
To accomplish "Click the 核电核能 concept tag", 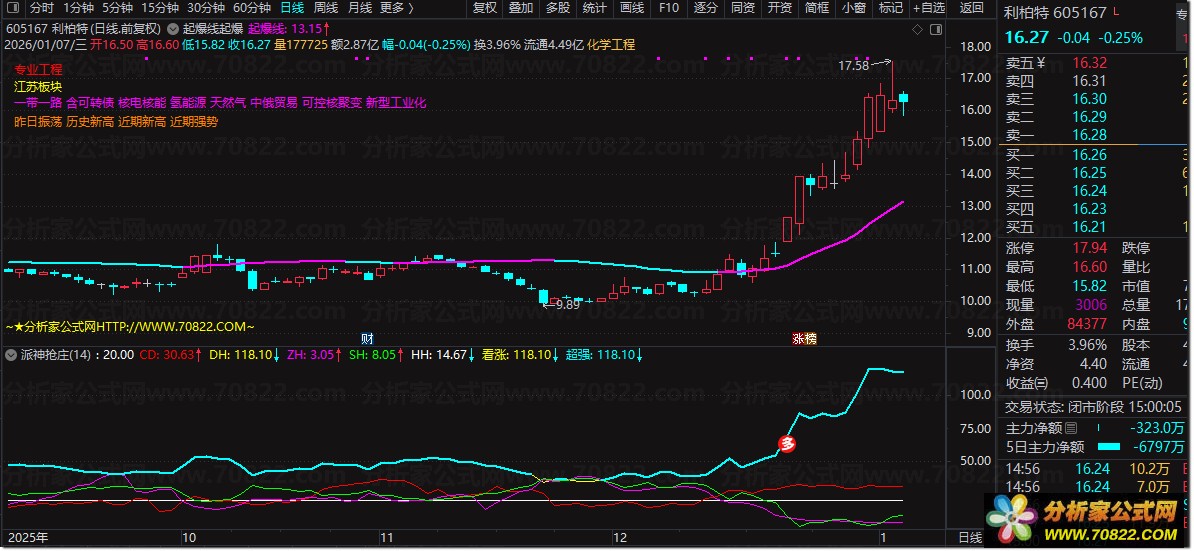I will [142, 104].
